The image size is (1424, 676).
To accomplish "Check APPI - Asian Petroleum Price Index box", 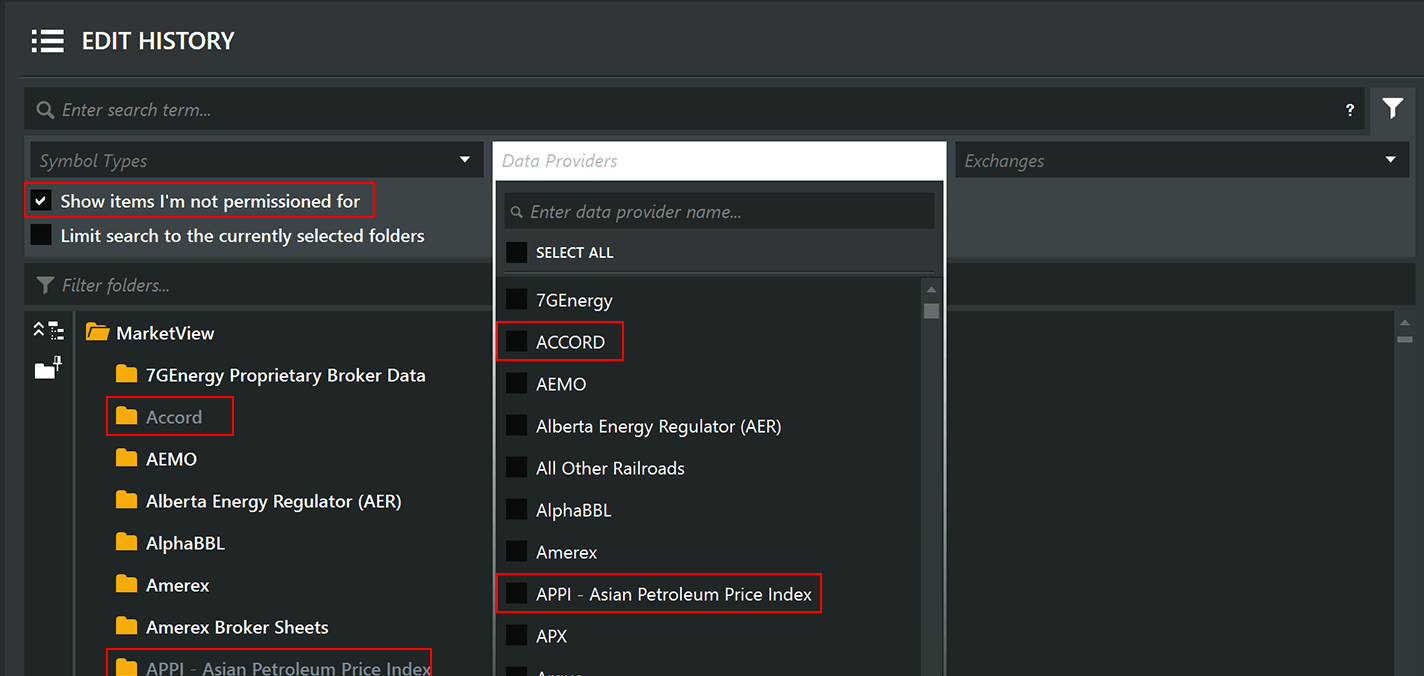I will pos(516,593).
